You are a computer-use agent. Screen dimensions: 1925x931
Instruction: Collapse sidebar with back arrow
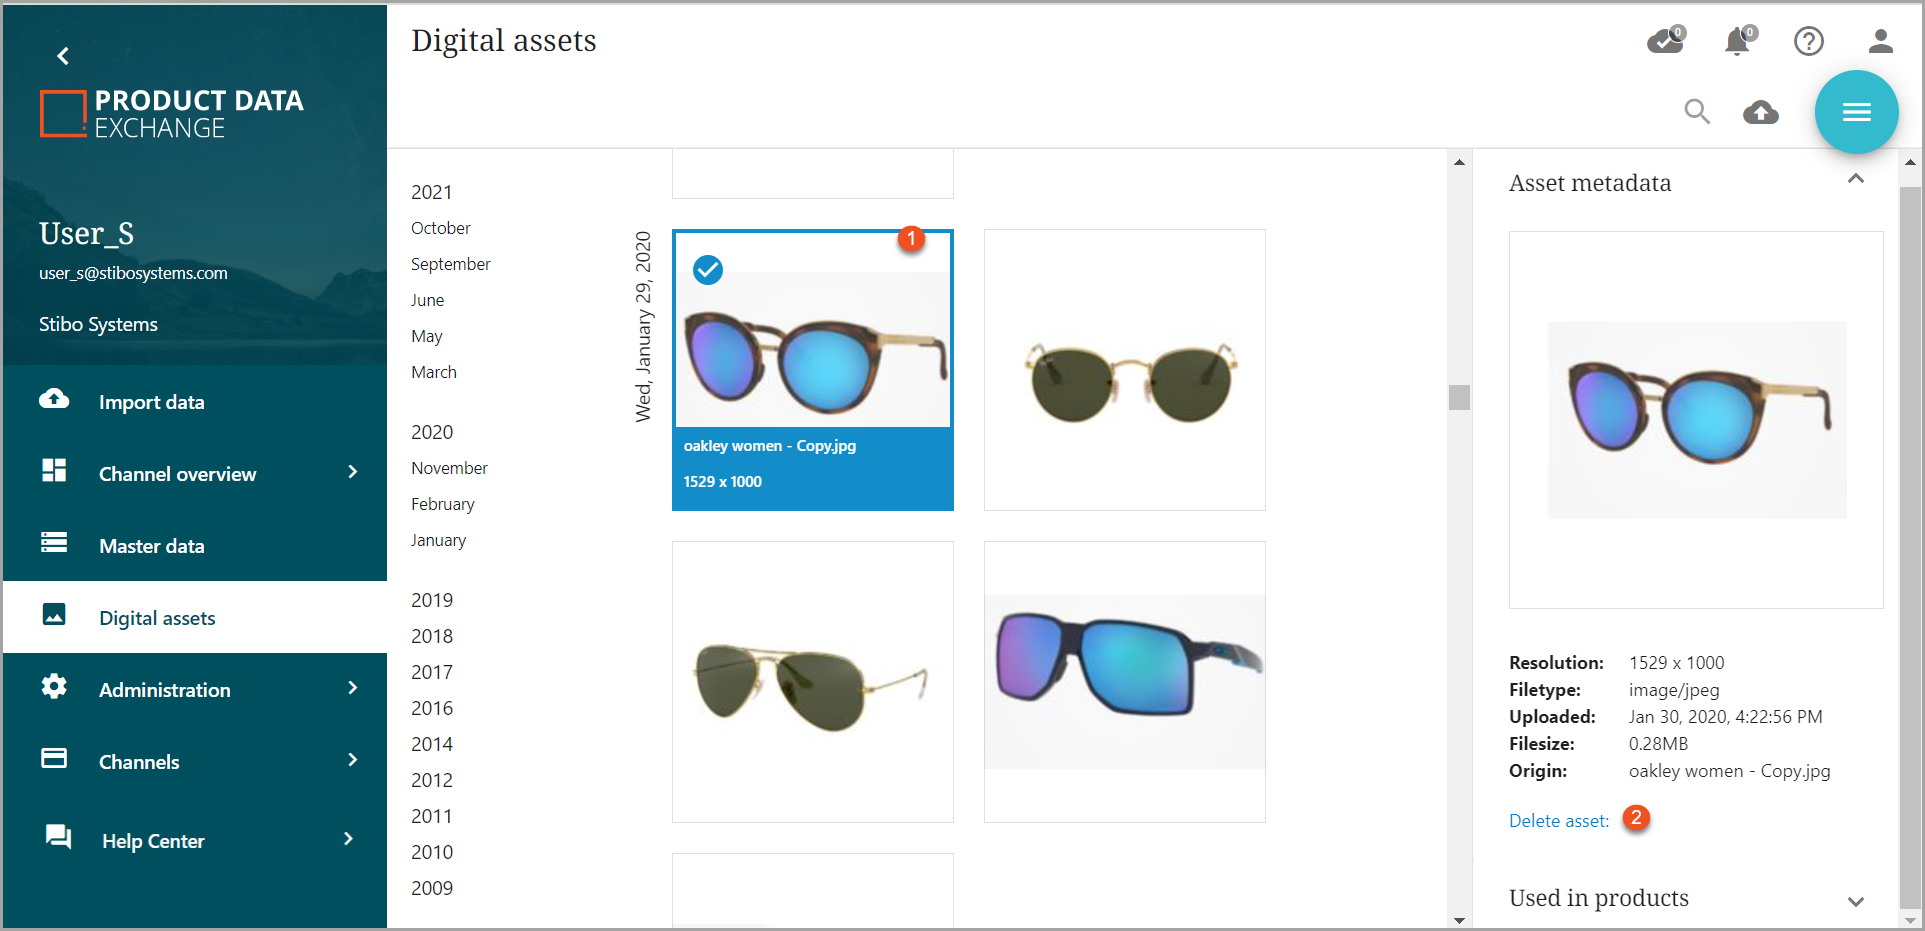[63, 56]
